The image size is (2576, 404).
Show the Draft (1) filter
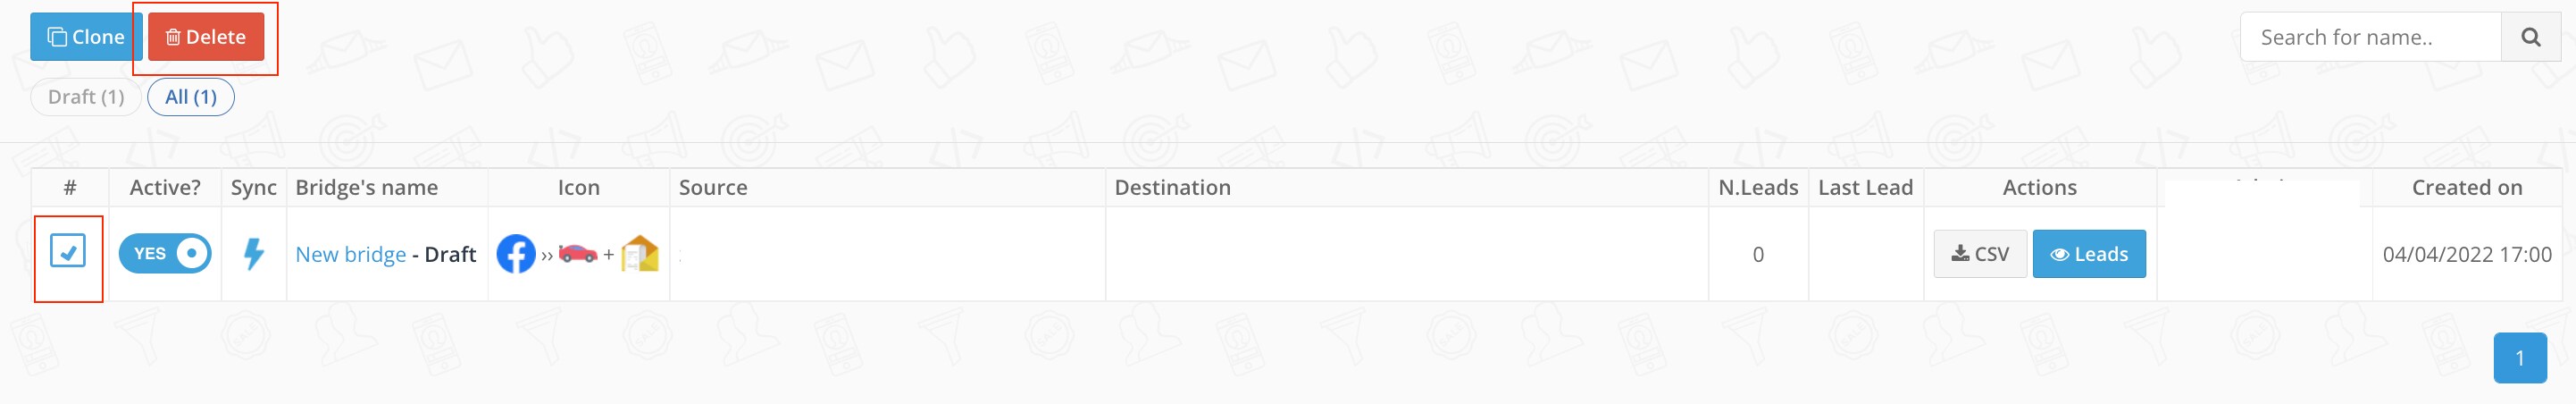(x=86, y=97)
